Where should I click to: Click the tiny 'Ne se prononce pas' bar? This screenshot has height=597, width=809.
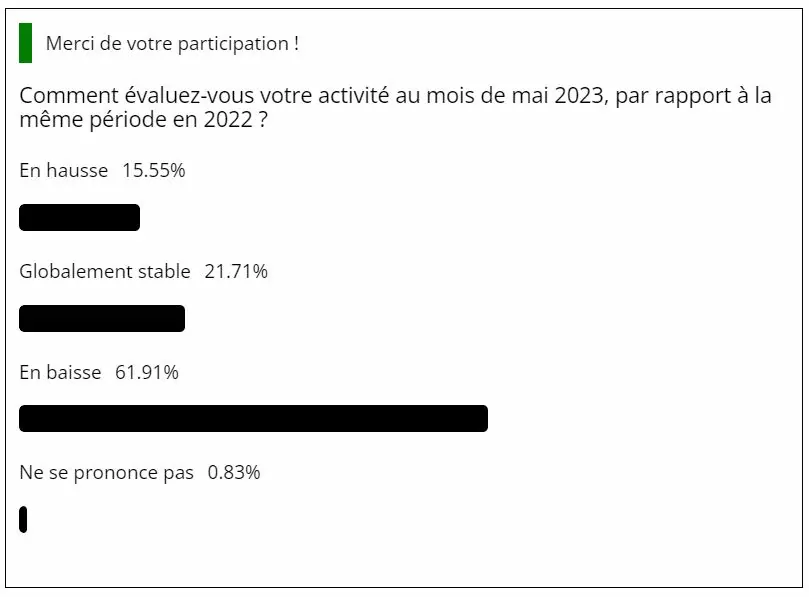click(23, 519)
